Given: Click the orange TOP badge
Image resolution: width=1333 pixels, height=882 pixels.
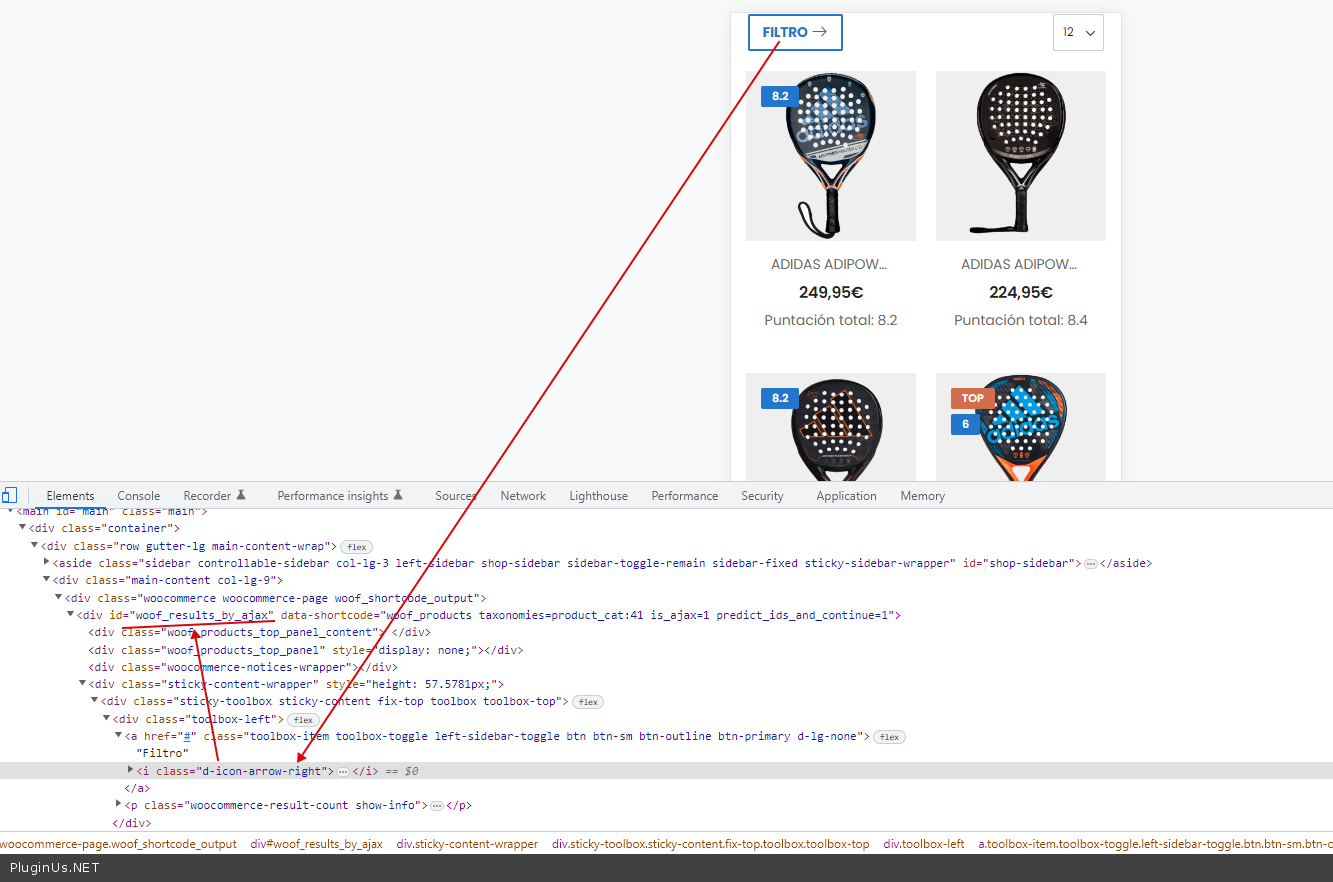Looking at the screenshot, I should [973, 398].
